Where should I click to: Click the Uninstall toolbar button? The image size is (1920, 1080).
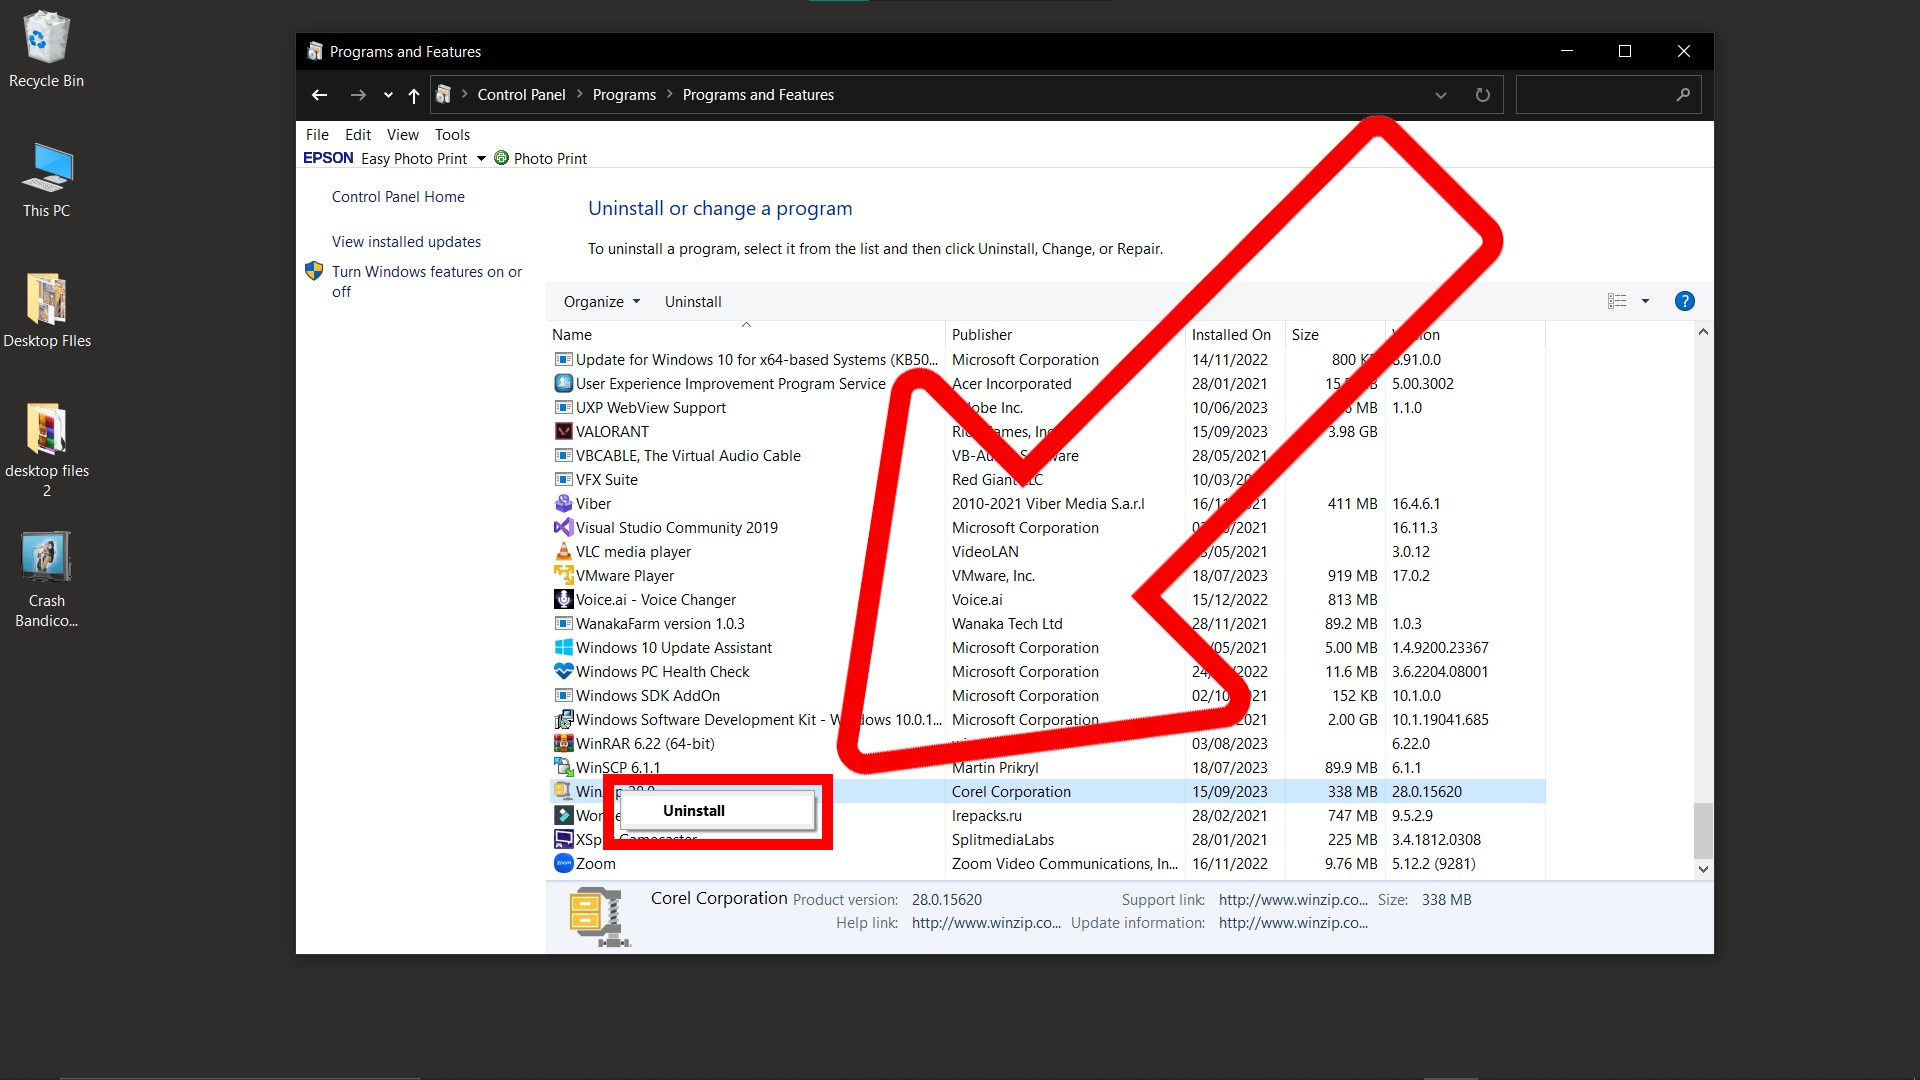click(x=693, y=301)
